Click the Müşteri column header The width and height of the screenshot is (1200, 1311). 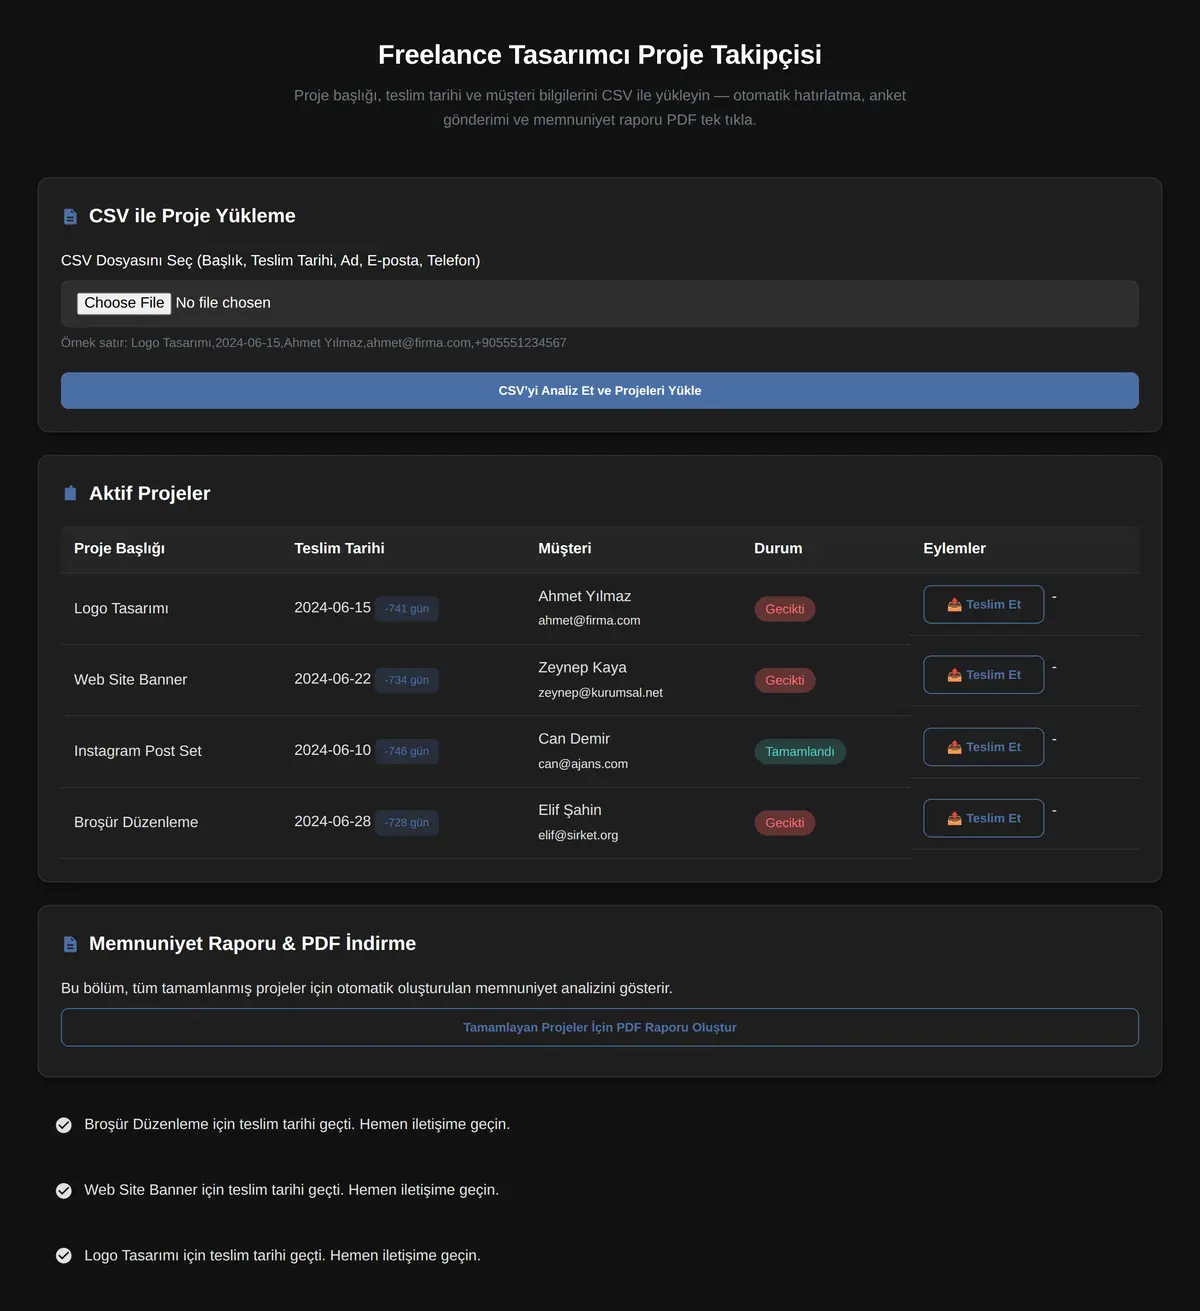tap(565, 548)
